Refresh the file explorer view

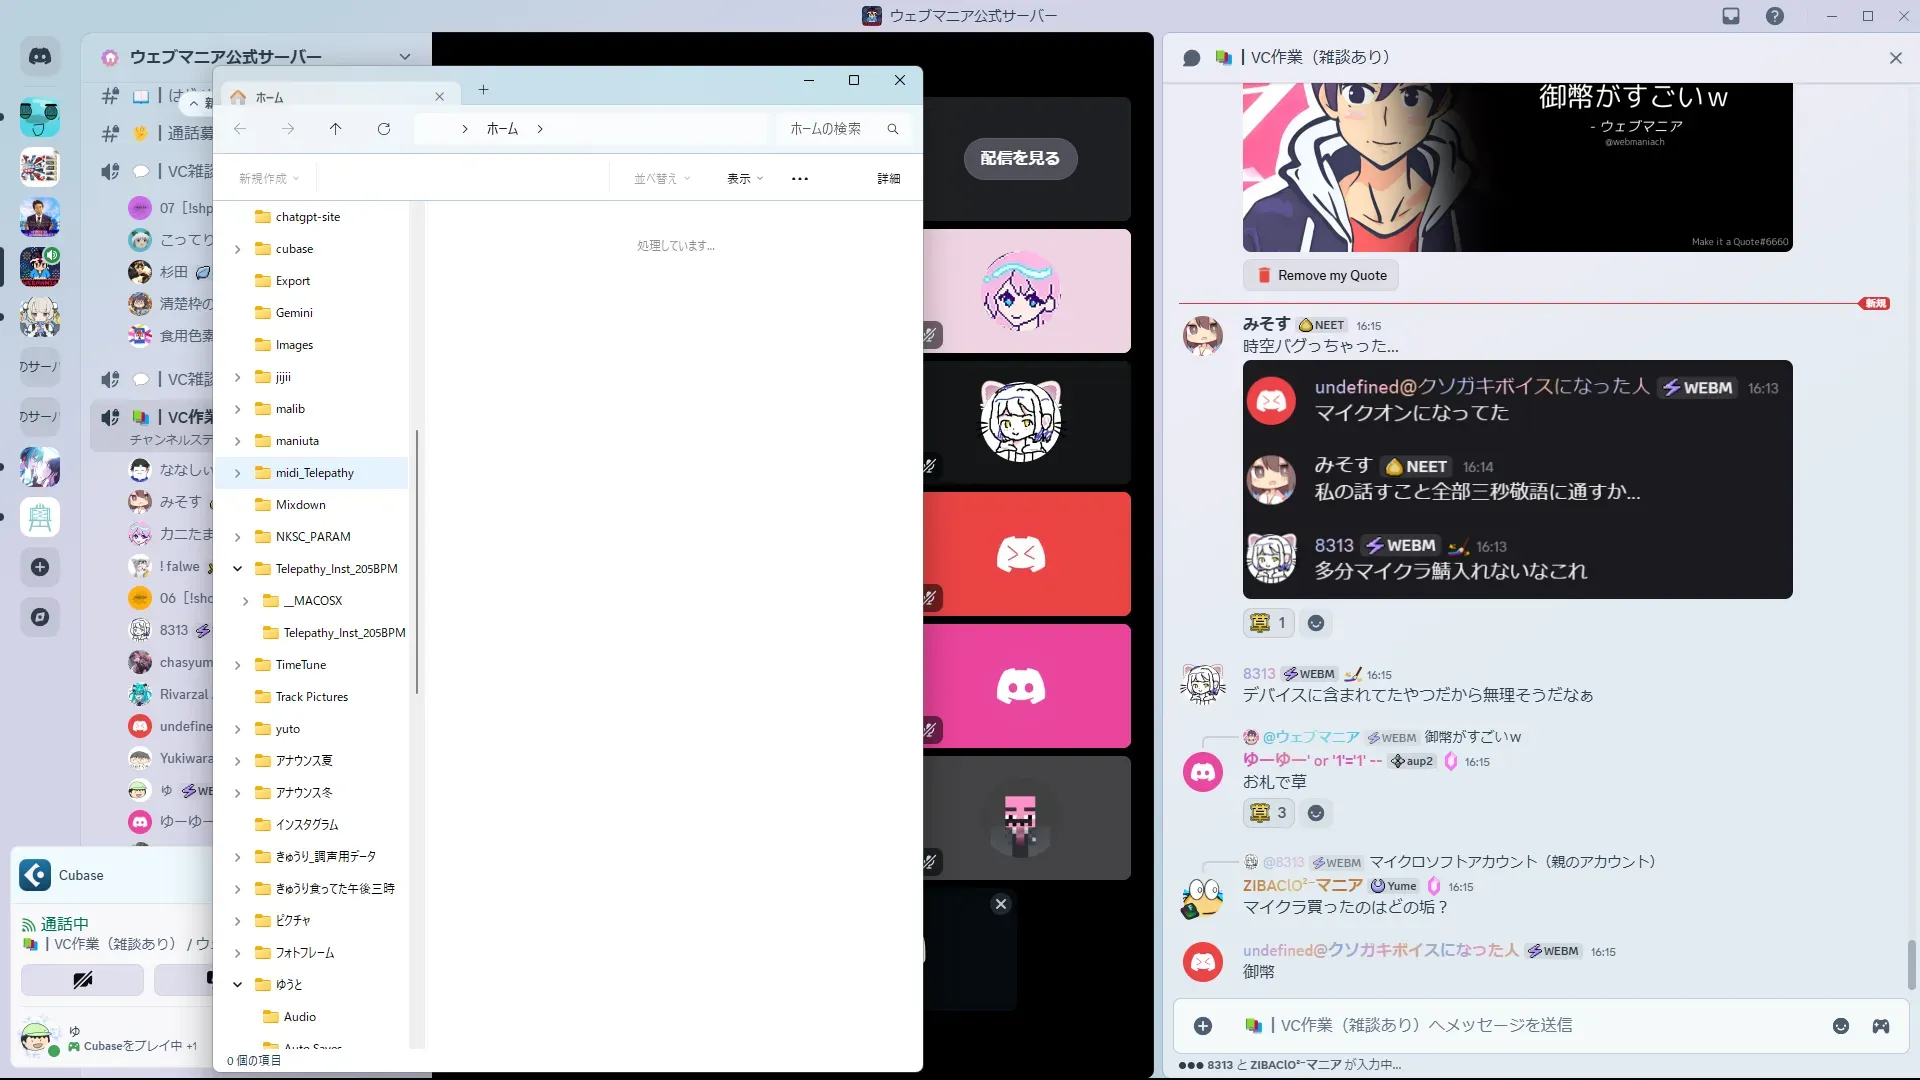[x=384, y=129]
